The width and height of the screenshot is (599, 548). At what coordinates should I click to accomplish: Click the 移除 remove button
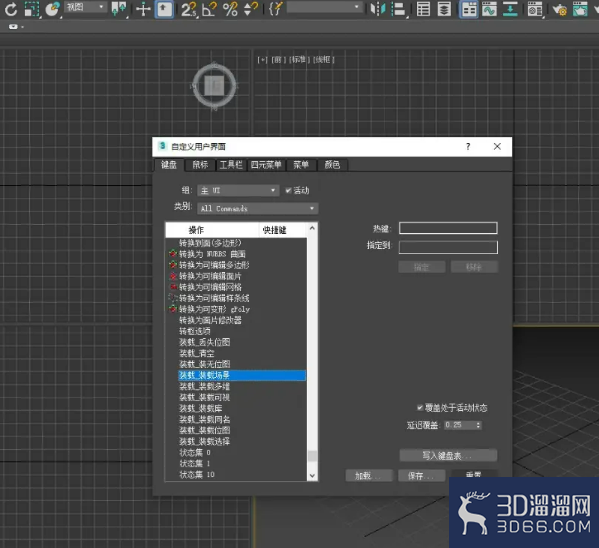(474, 267)
